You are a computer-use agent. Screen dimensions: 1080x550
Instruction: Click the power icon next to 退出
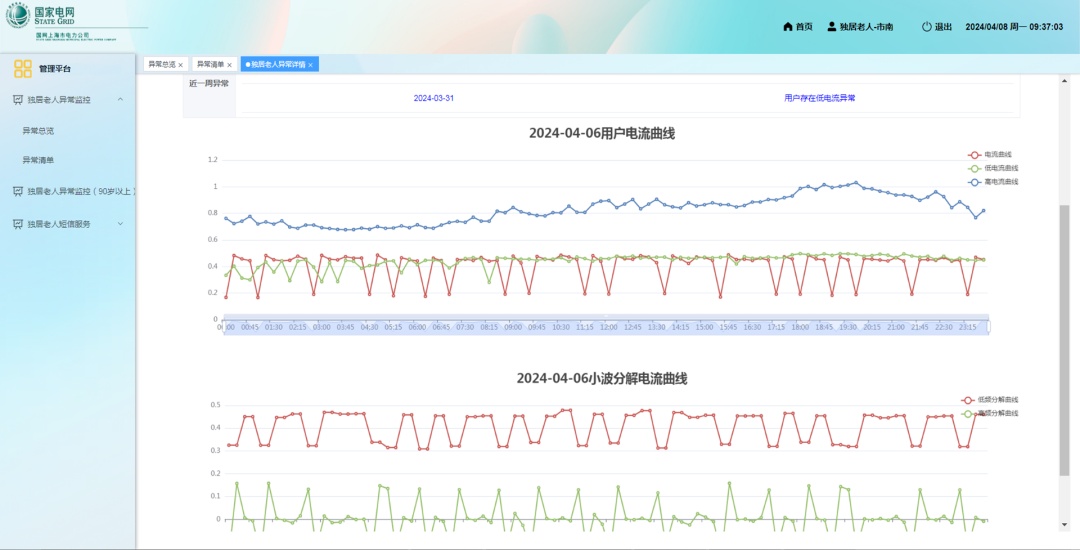pyautogui.click(x=926, y=27)
